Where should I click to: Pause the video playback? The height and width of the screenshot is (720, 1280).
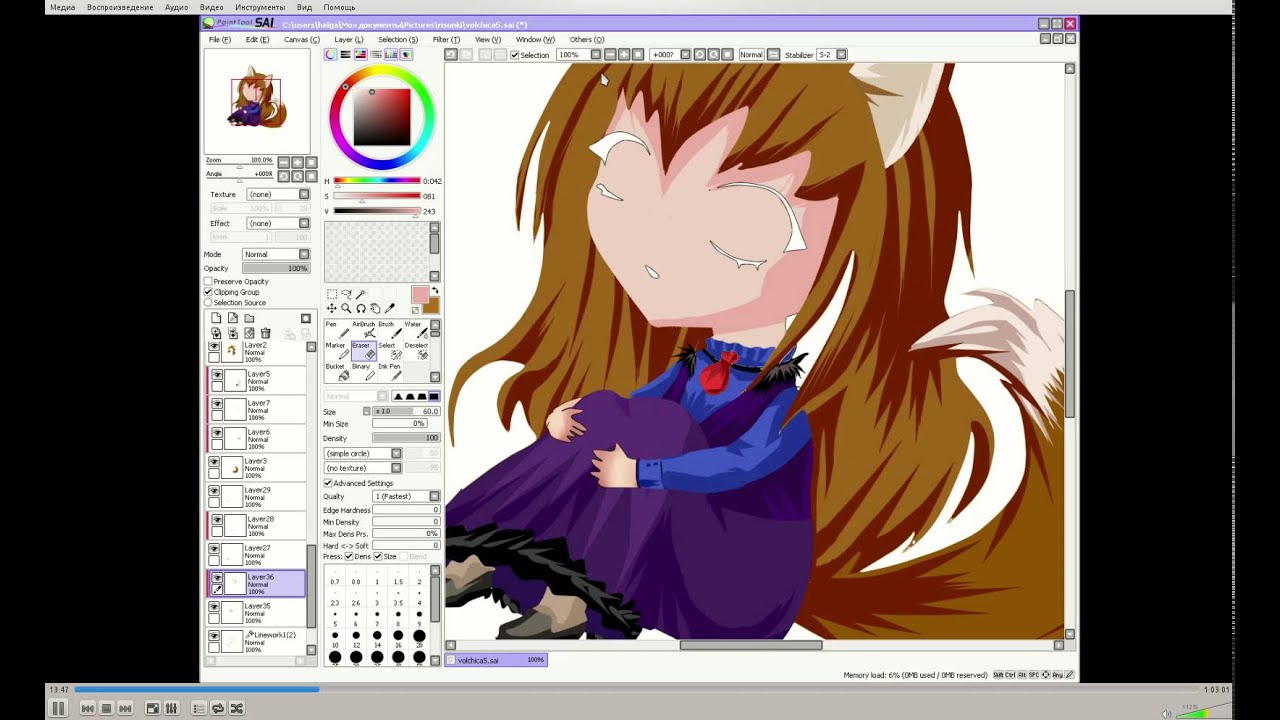tap(58, 708)
